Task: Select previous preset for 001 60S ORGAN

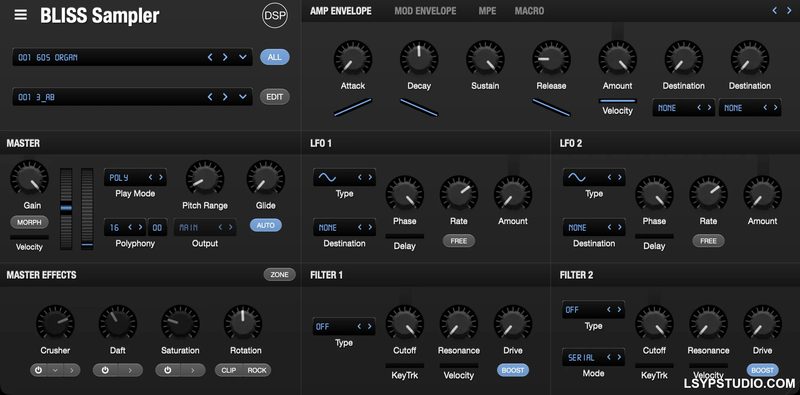Action: pyautogui.click(x=210, y=57)
